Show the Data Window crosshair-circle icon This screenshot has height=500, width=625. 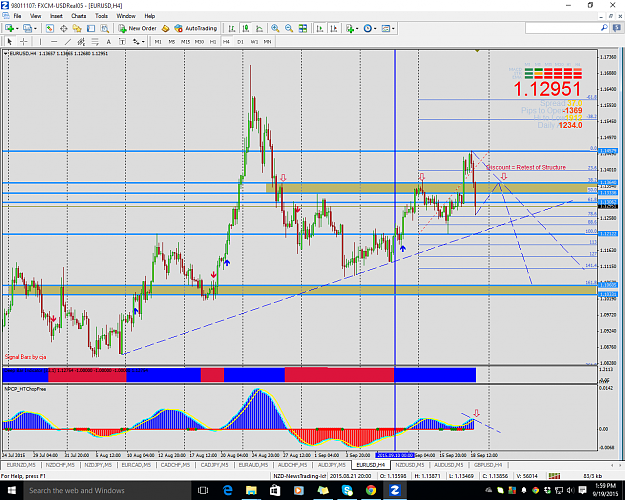[x=63, y=28]
